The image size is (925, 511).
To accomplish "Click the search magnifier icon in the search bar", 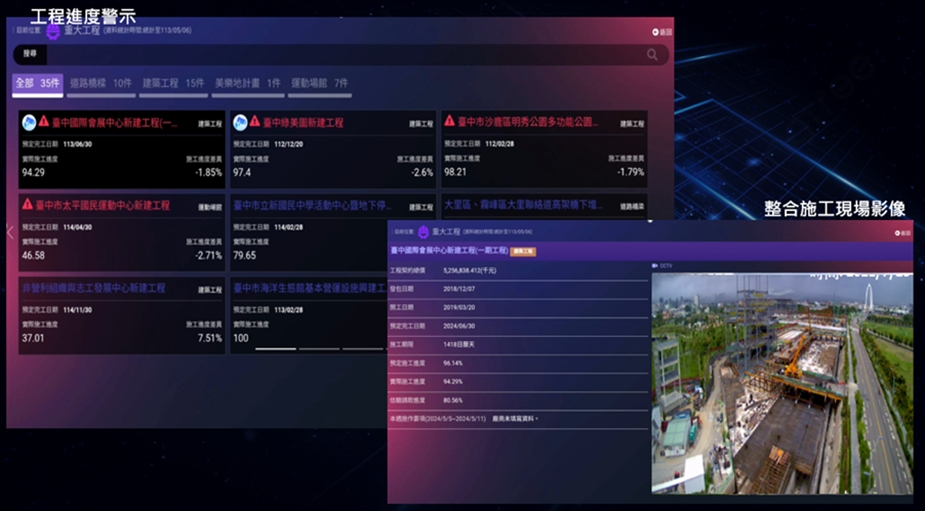I will (652, 54).
